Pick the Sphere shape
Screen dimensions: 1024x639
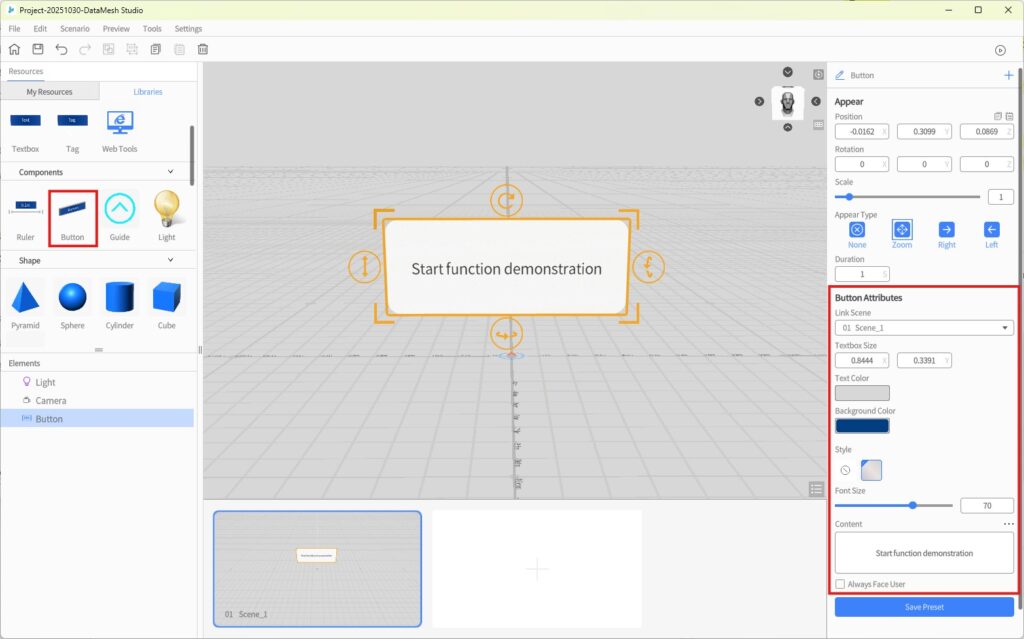click(x=72, y=300)
